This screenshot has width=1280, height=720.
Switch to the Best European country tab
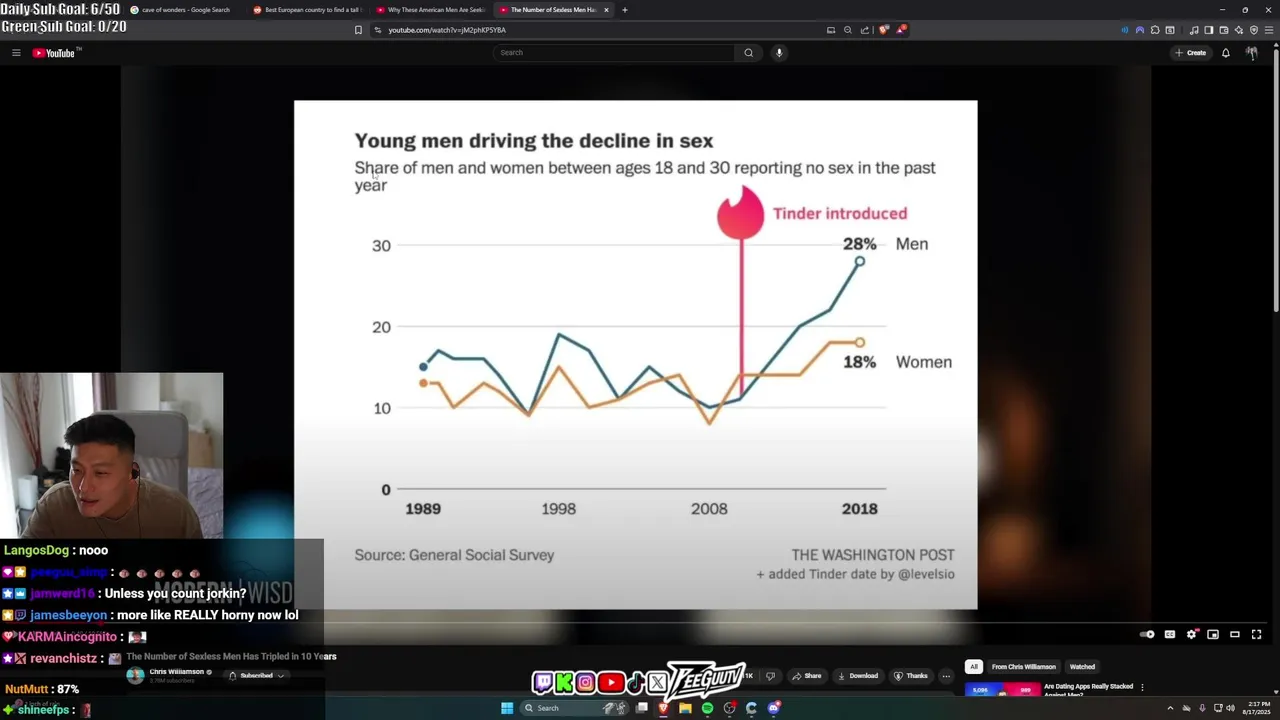[307, 10]
